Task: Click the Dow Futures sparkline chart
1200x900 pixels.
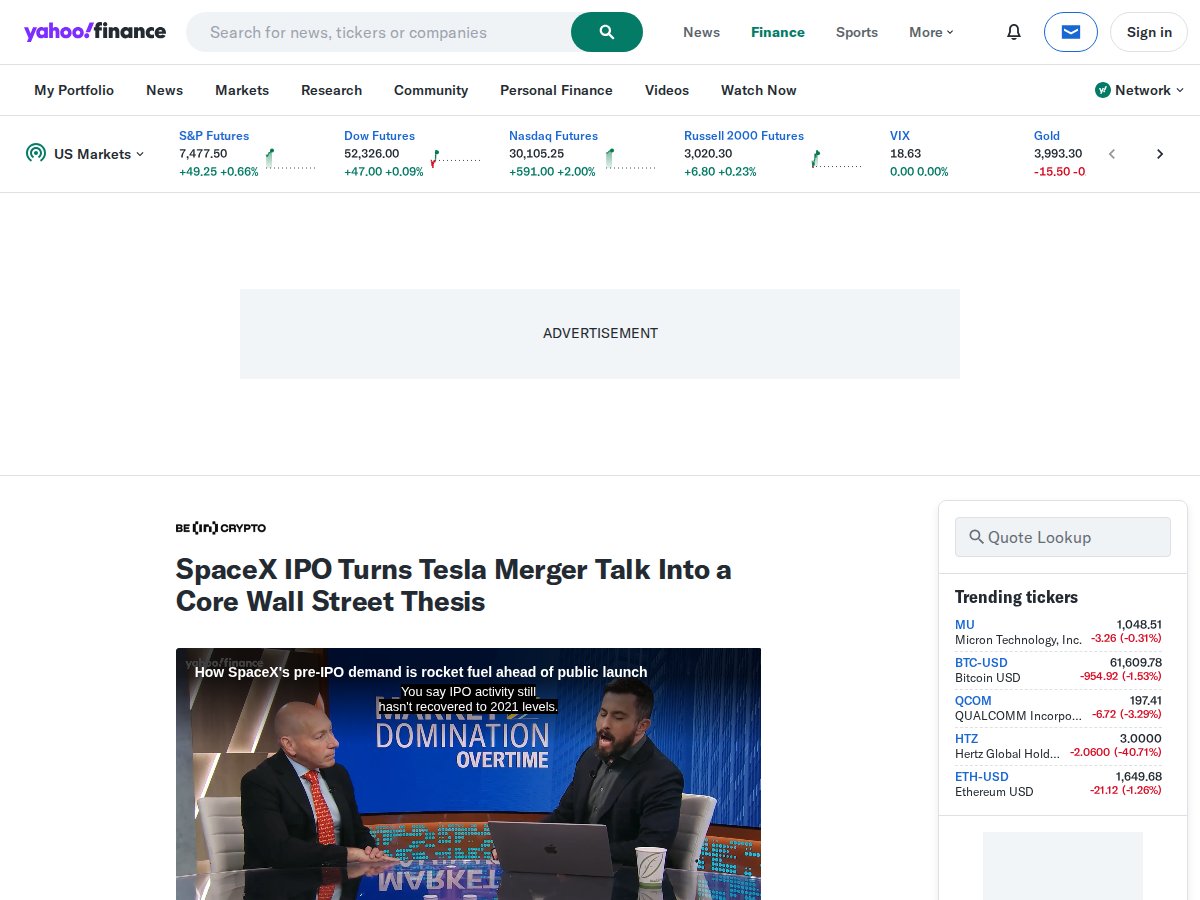Action: pyautogui.click(x=455, y=158)
